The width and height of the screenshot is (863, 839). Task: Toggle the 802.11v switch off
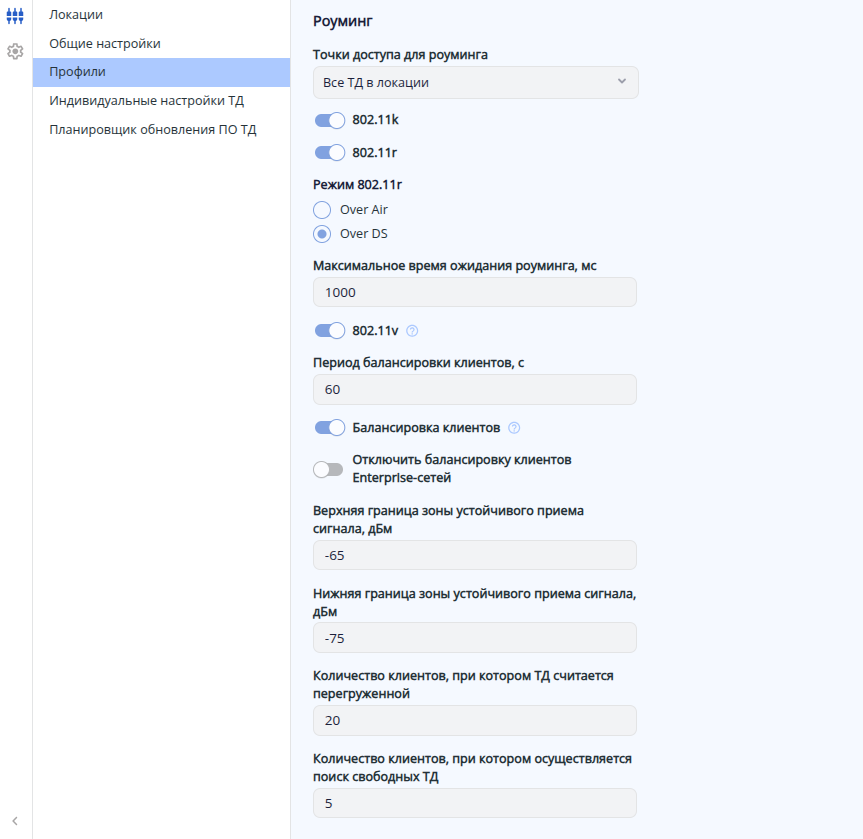329,331
